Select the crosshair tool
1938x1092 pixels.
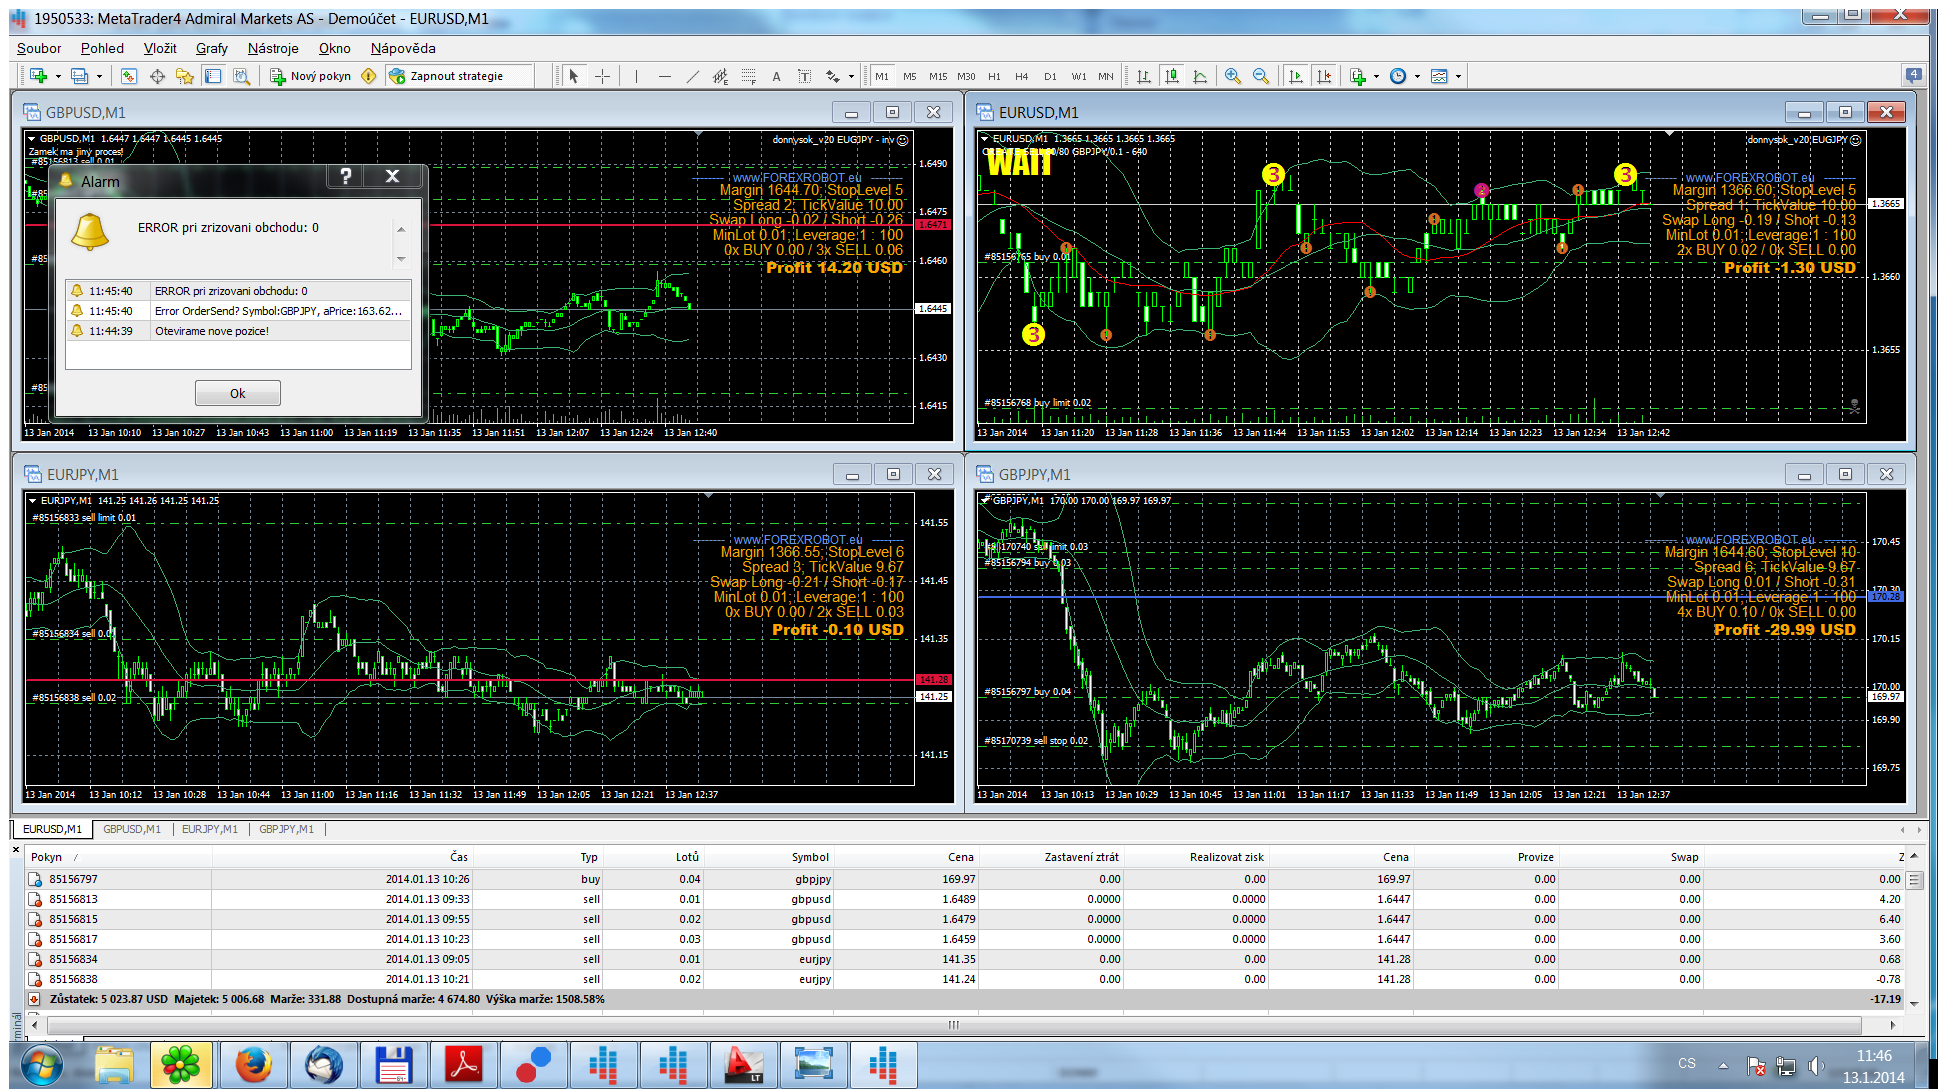(602, 76)
